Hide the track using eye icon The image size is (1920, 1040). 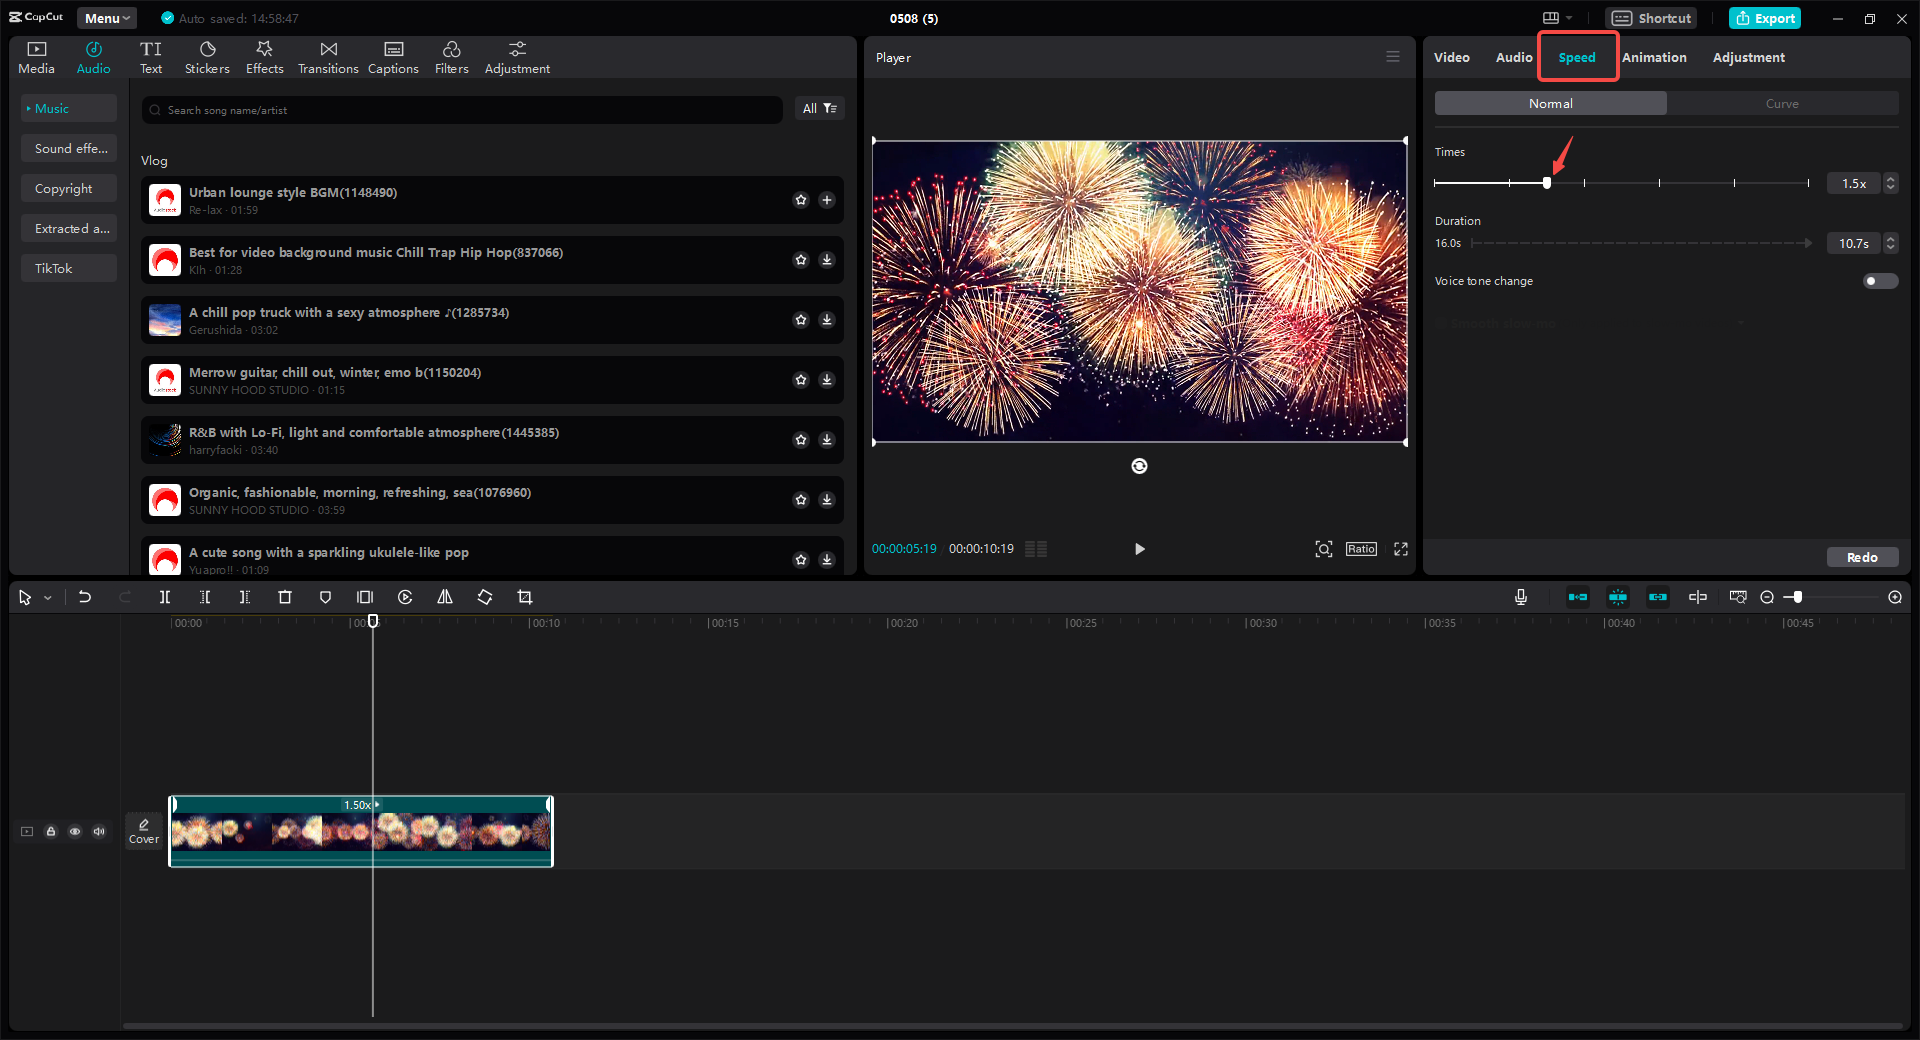(75, 831)
